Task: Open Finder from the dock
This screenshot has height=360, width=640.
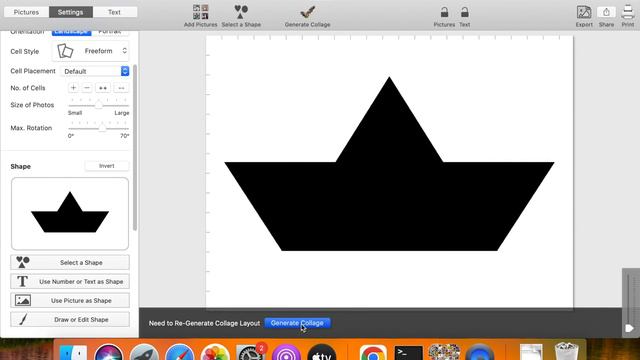Action: click(x=73, y=353)
